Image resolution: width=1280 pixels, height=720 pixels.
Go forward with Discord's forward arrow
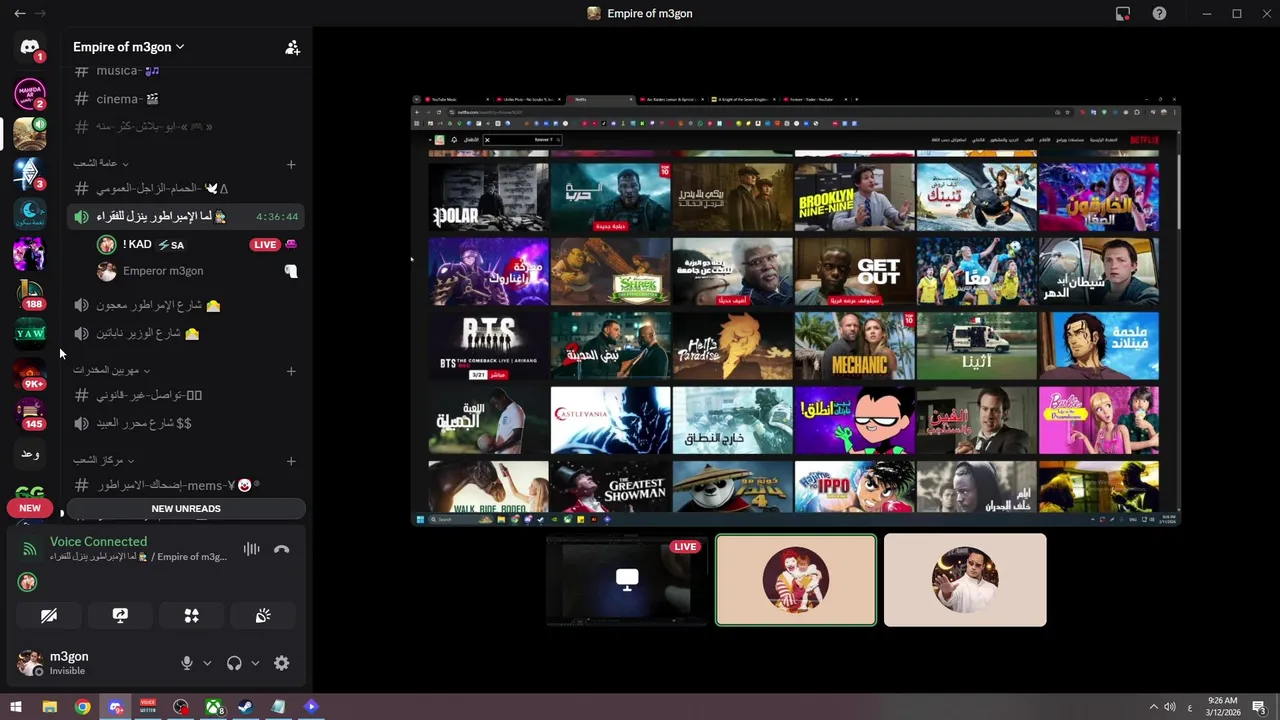pos(40,13)
